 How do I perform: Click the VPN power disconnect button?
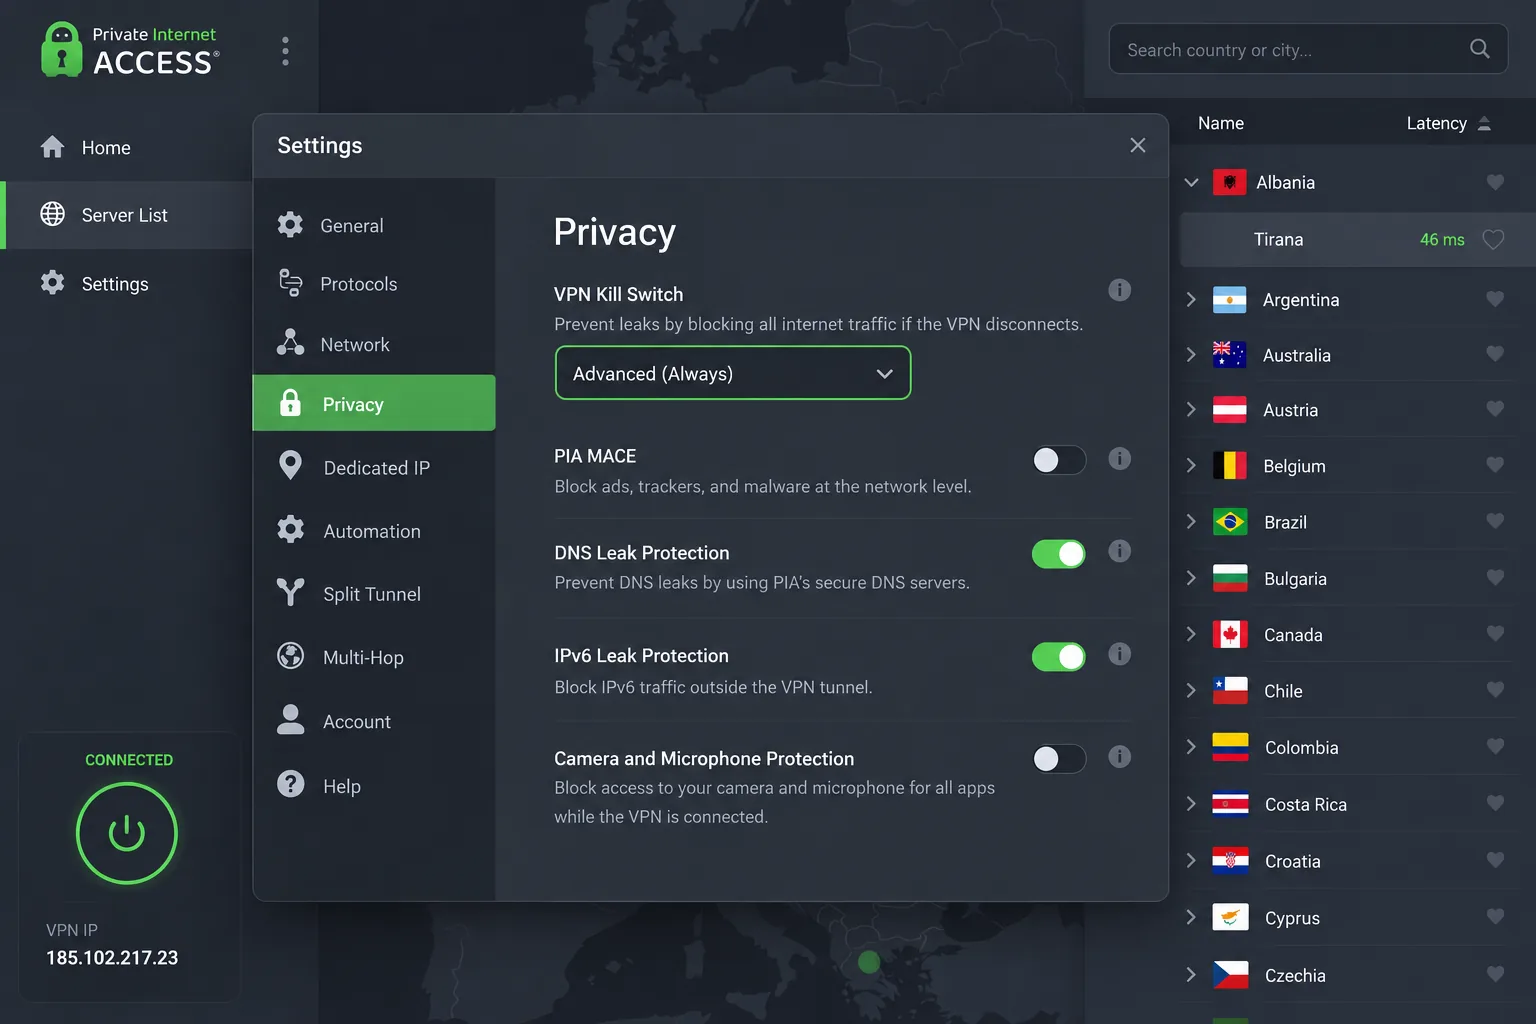click(127, 833)
